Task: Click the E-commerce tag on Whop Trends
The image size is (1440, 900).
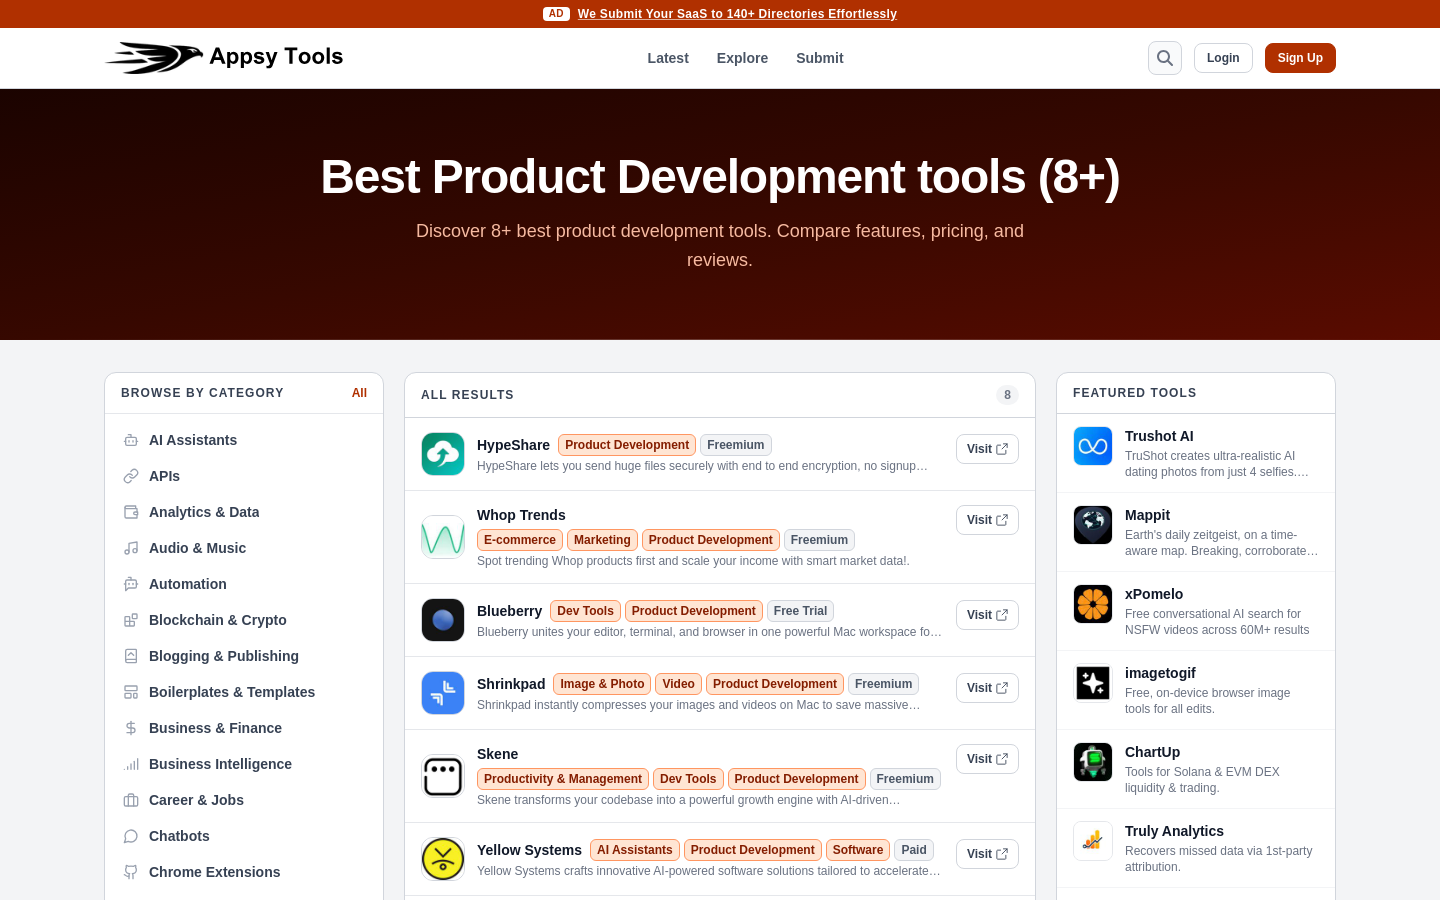Action: coord(520,540)
